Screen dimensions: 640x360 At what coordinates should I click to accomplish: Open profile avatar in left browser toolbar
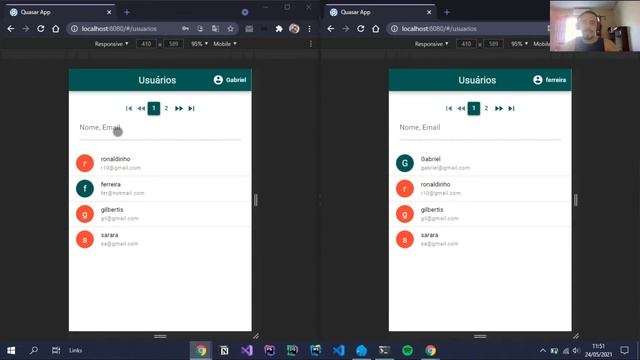(x=294, y=29)
